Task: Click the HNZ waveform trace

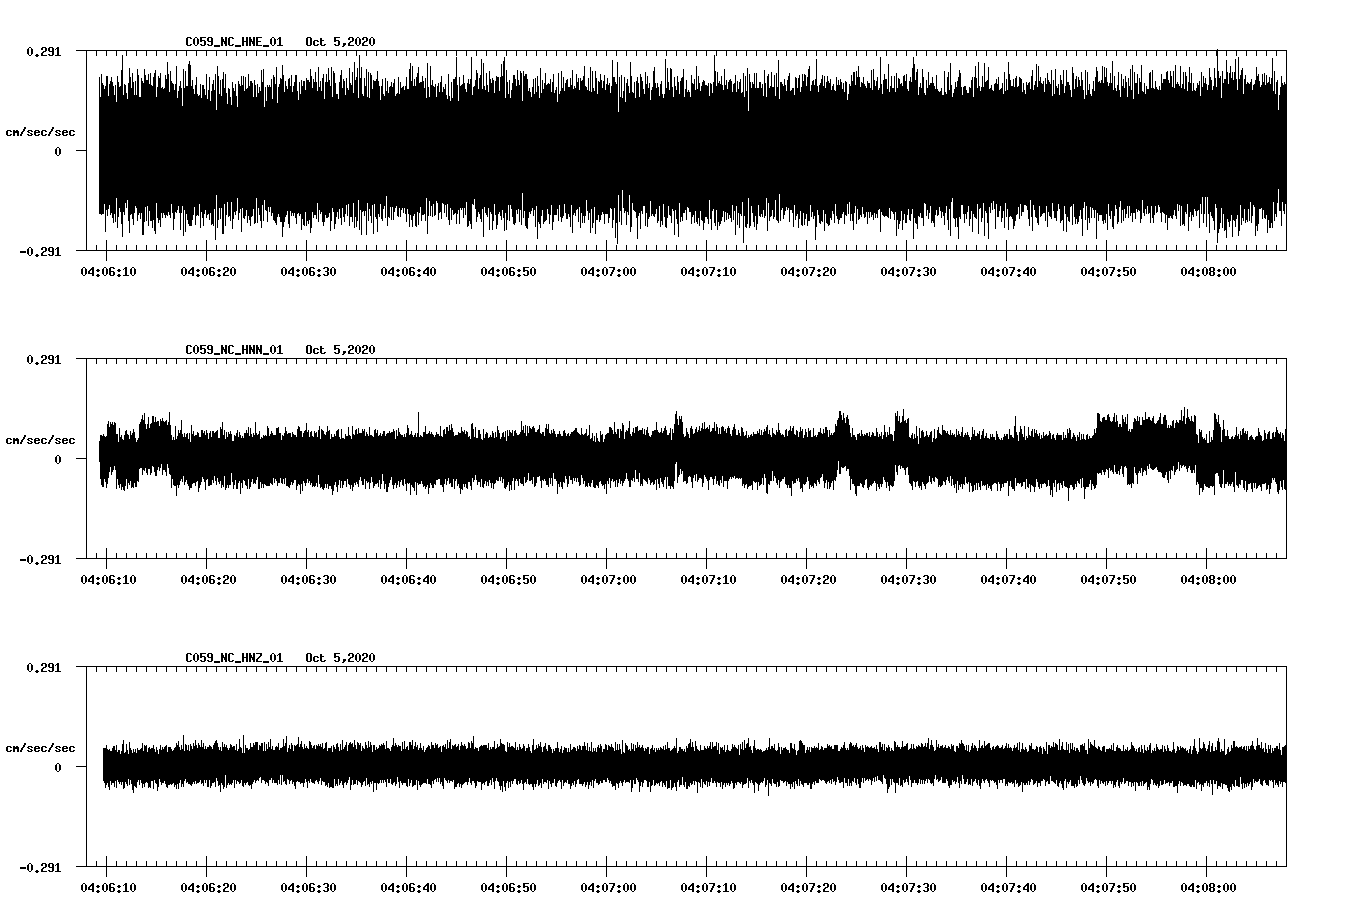Action: click(x=600, y=766)
